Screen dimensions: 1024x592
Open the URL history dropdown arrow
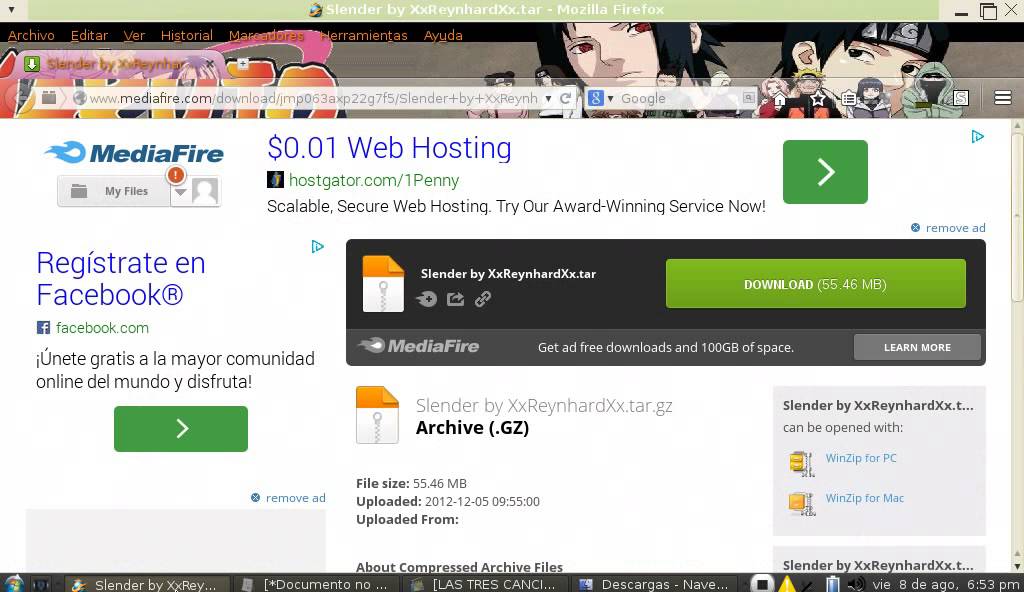548,99
